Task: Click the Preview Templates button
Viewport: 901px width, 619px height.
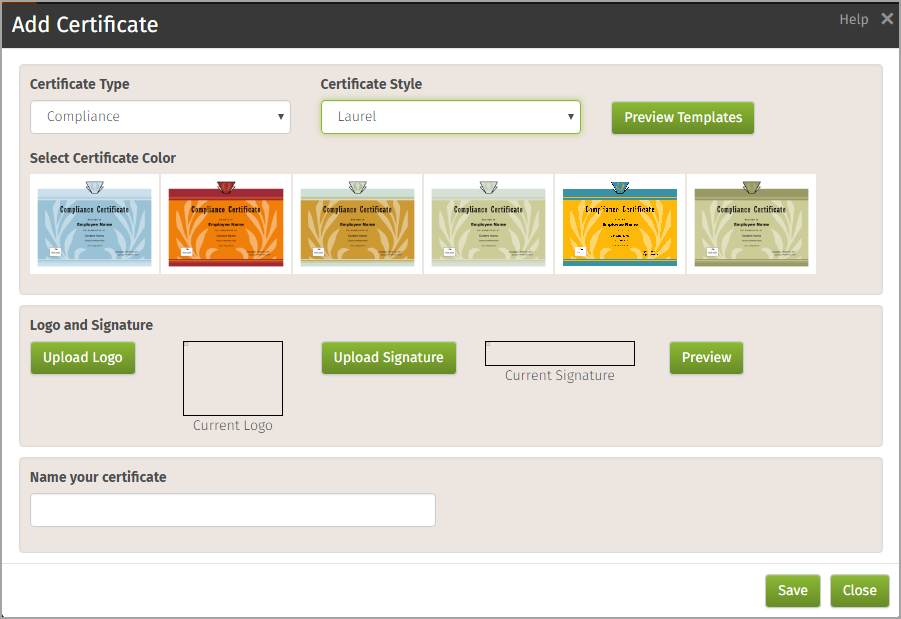Action: pos(683,118)
